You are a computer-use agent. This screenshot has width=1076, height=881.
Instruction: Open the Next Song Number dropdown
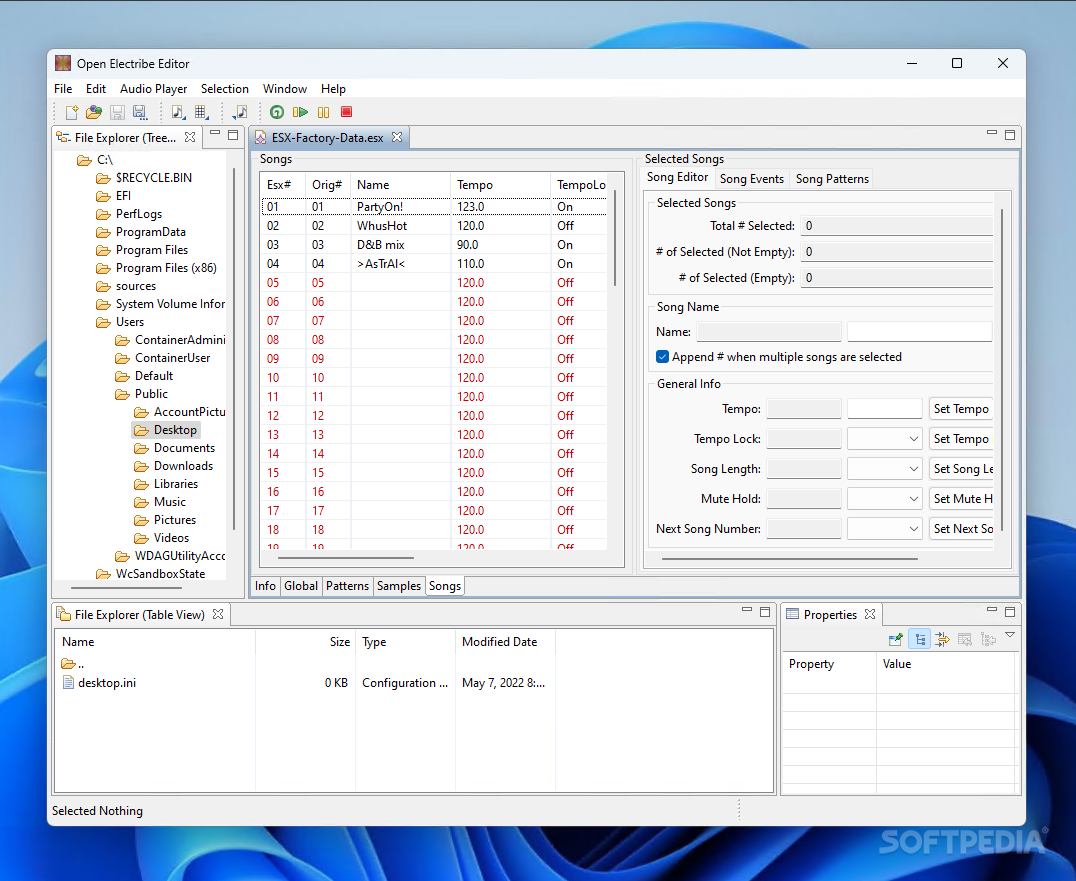[884, 529]
